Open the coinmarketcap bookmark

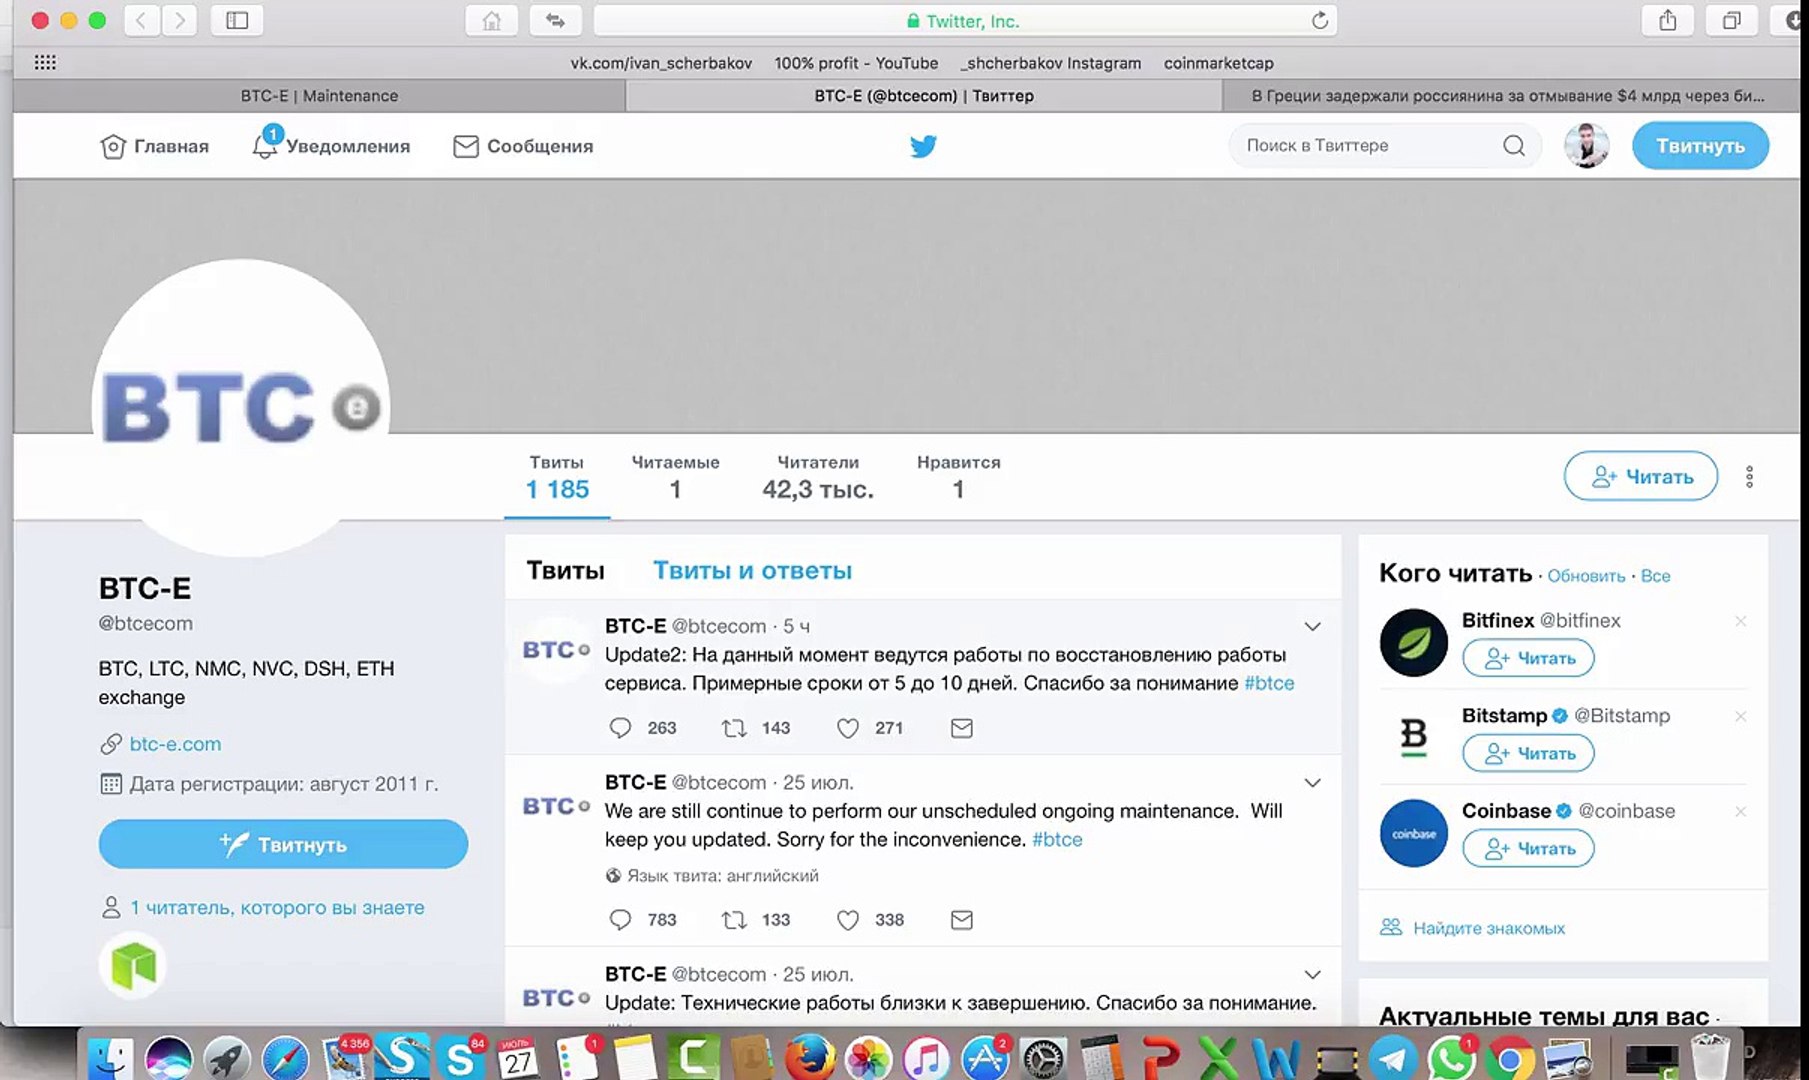click(1218, 63)
